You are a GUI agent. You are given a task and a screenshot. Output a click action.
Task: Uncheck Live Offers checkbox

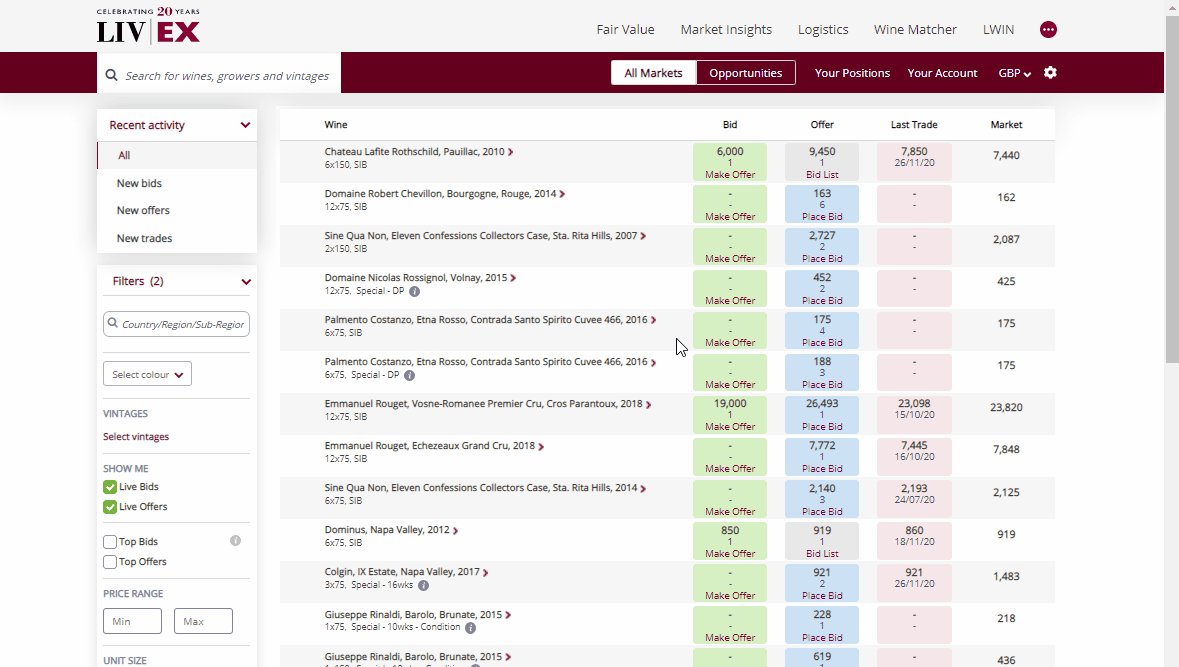pyautogui.click(x=110, y=507)
